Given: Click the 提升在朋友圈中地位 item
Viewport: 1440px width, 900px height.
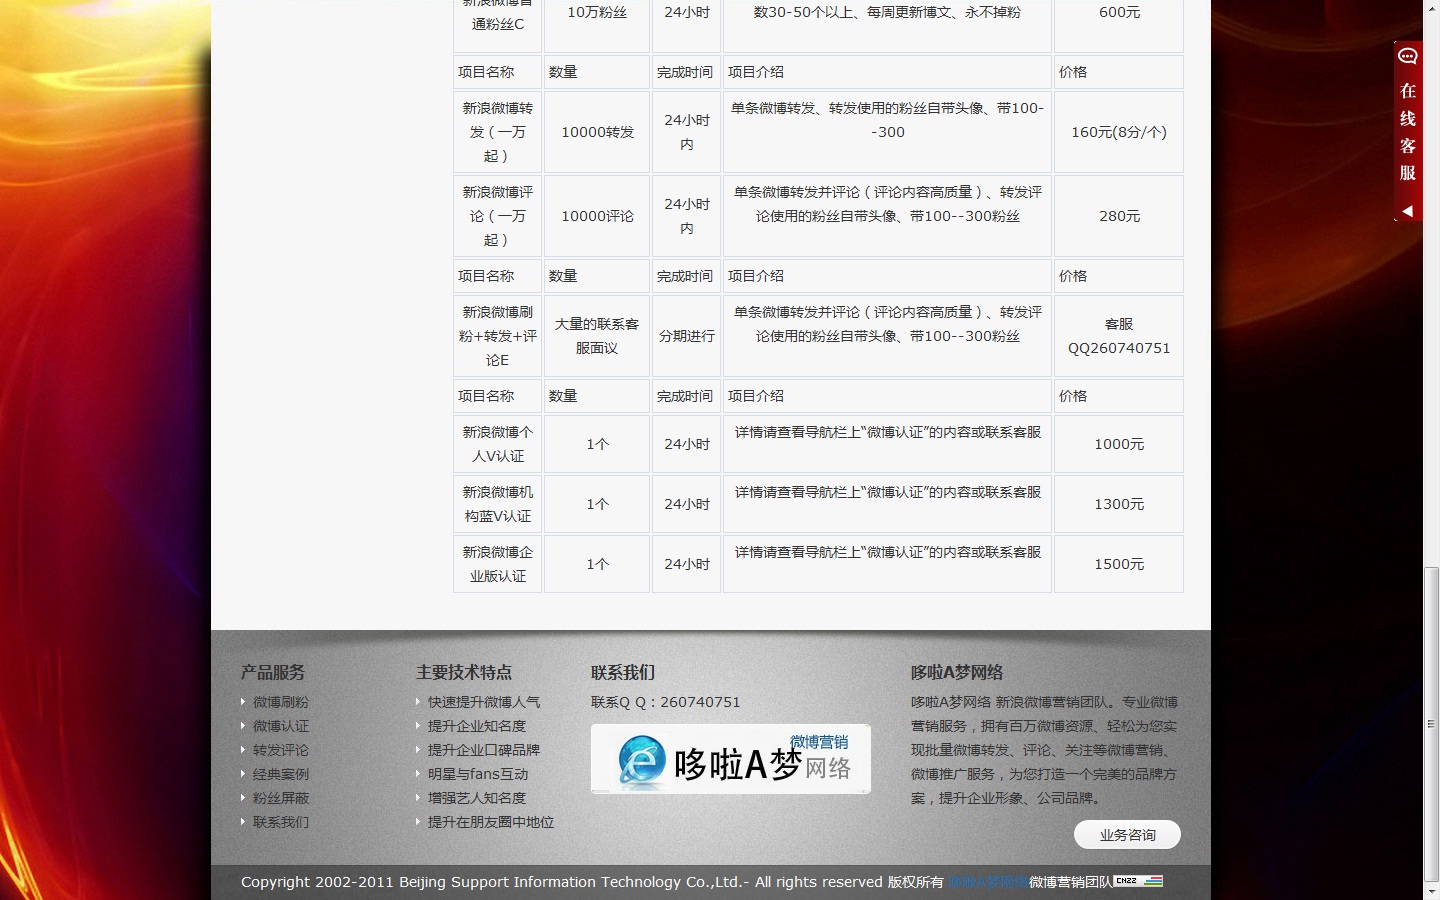Looking at the screenshot, I should [x=491, y=822].
